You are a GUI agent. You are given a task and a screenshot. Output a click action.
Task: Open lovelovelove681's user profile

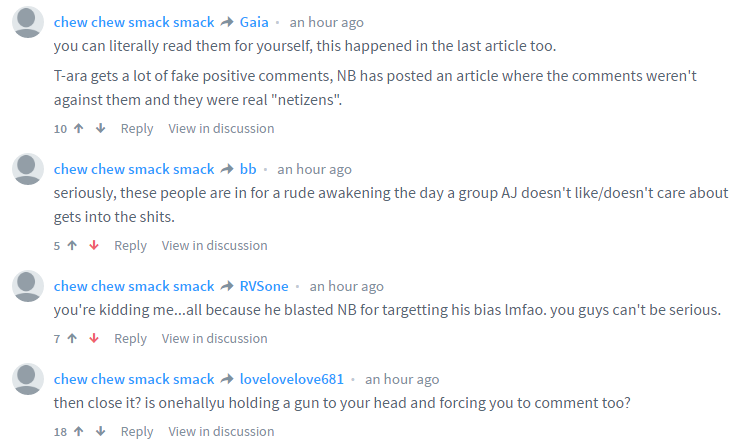[x=291, y=379]
